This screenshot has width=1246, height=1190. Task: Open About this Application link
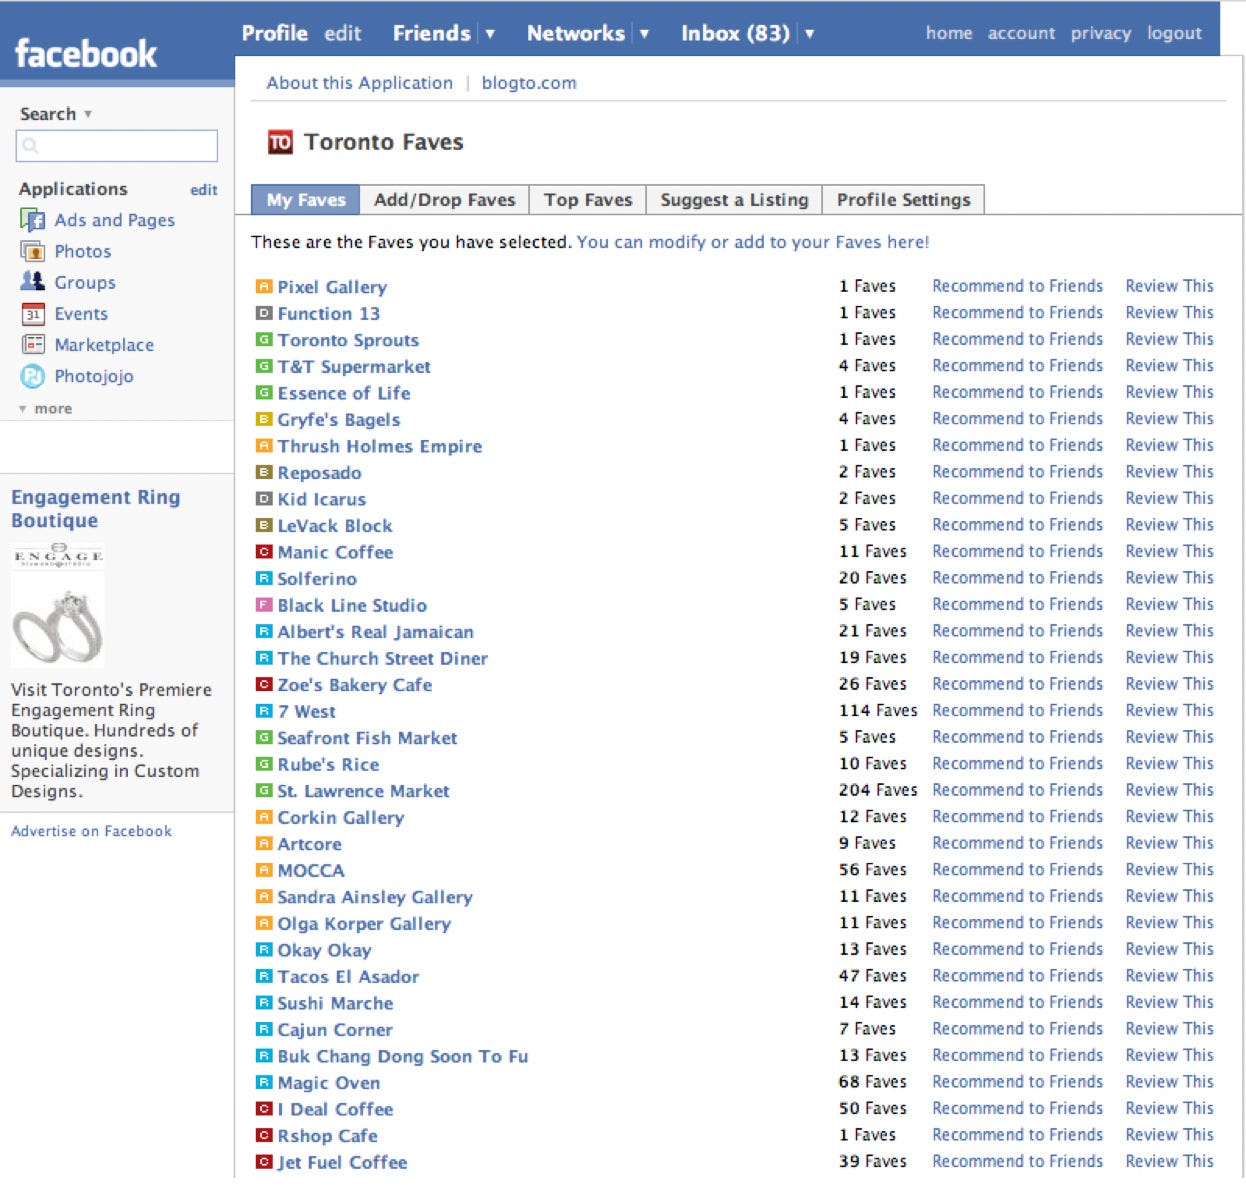point(359,83)
